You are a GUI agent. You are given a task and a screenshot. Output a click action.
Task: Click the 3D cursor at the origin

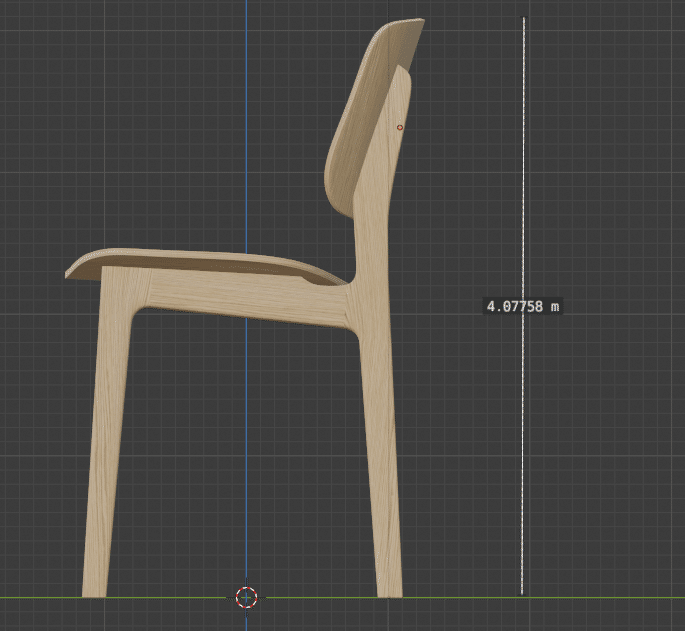(246, 598)
